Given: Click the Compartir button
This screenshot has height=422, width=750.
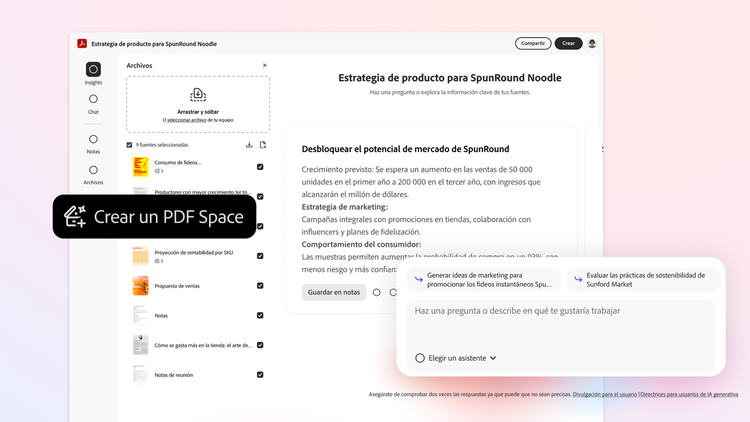Looking at the screenshot, I should 533,43.
